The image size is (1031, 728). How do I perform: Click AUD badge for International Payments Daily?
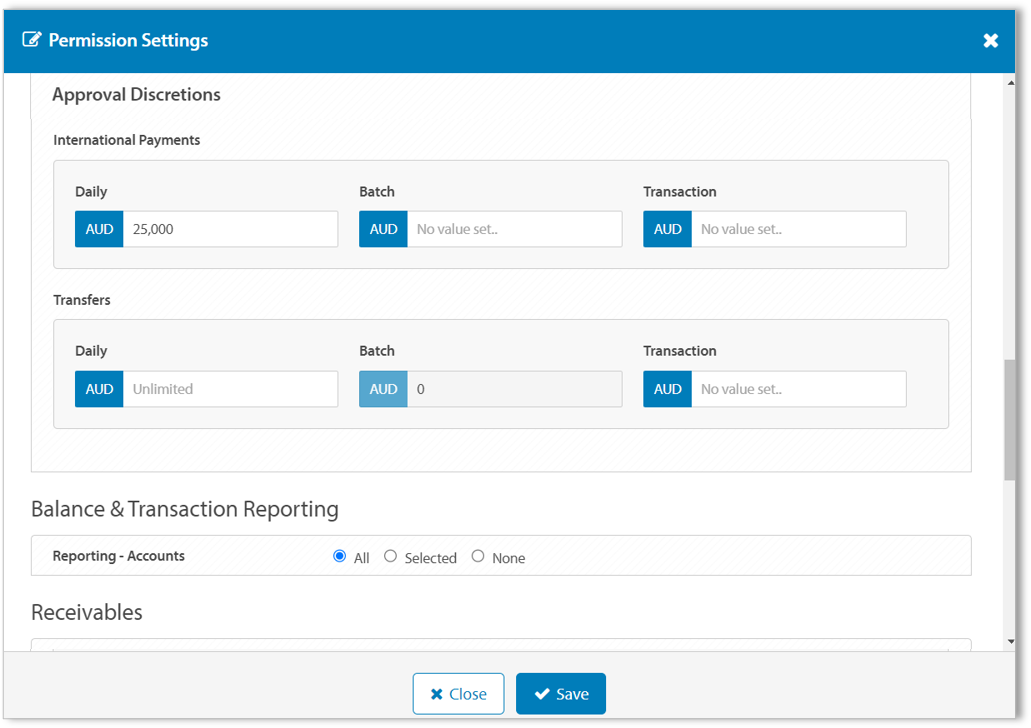[x=99, y=229]
